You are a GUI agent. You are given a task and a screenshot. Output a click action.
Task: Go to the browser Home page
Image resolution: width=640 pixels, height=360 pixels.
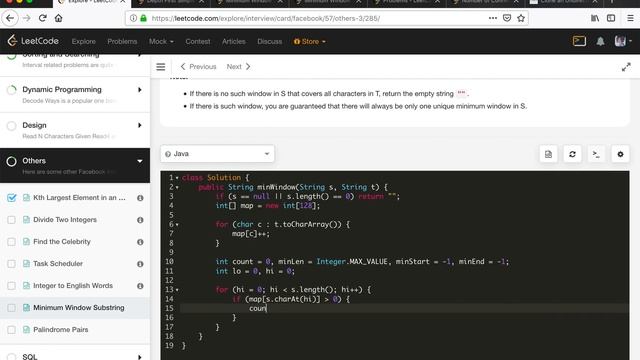coord(58,18)
